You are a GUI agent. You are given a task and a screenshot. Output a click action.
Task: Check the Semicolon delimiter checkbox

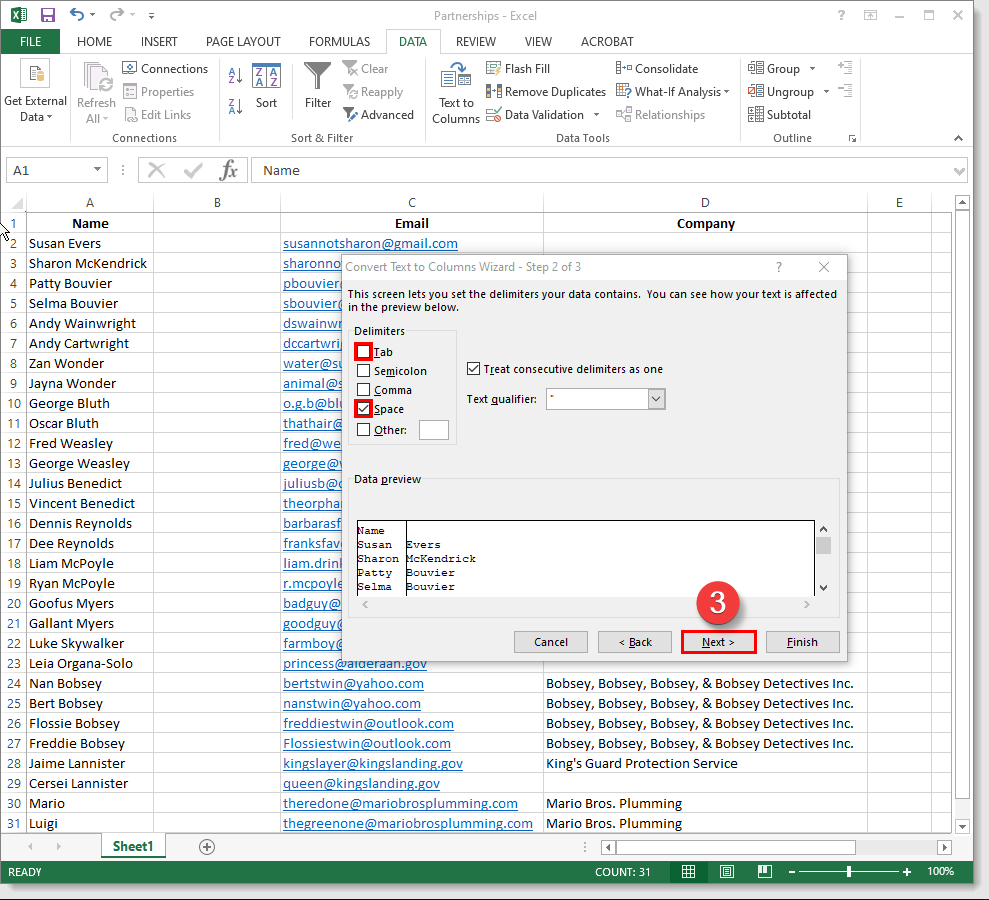coord(363,370)
